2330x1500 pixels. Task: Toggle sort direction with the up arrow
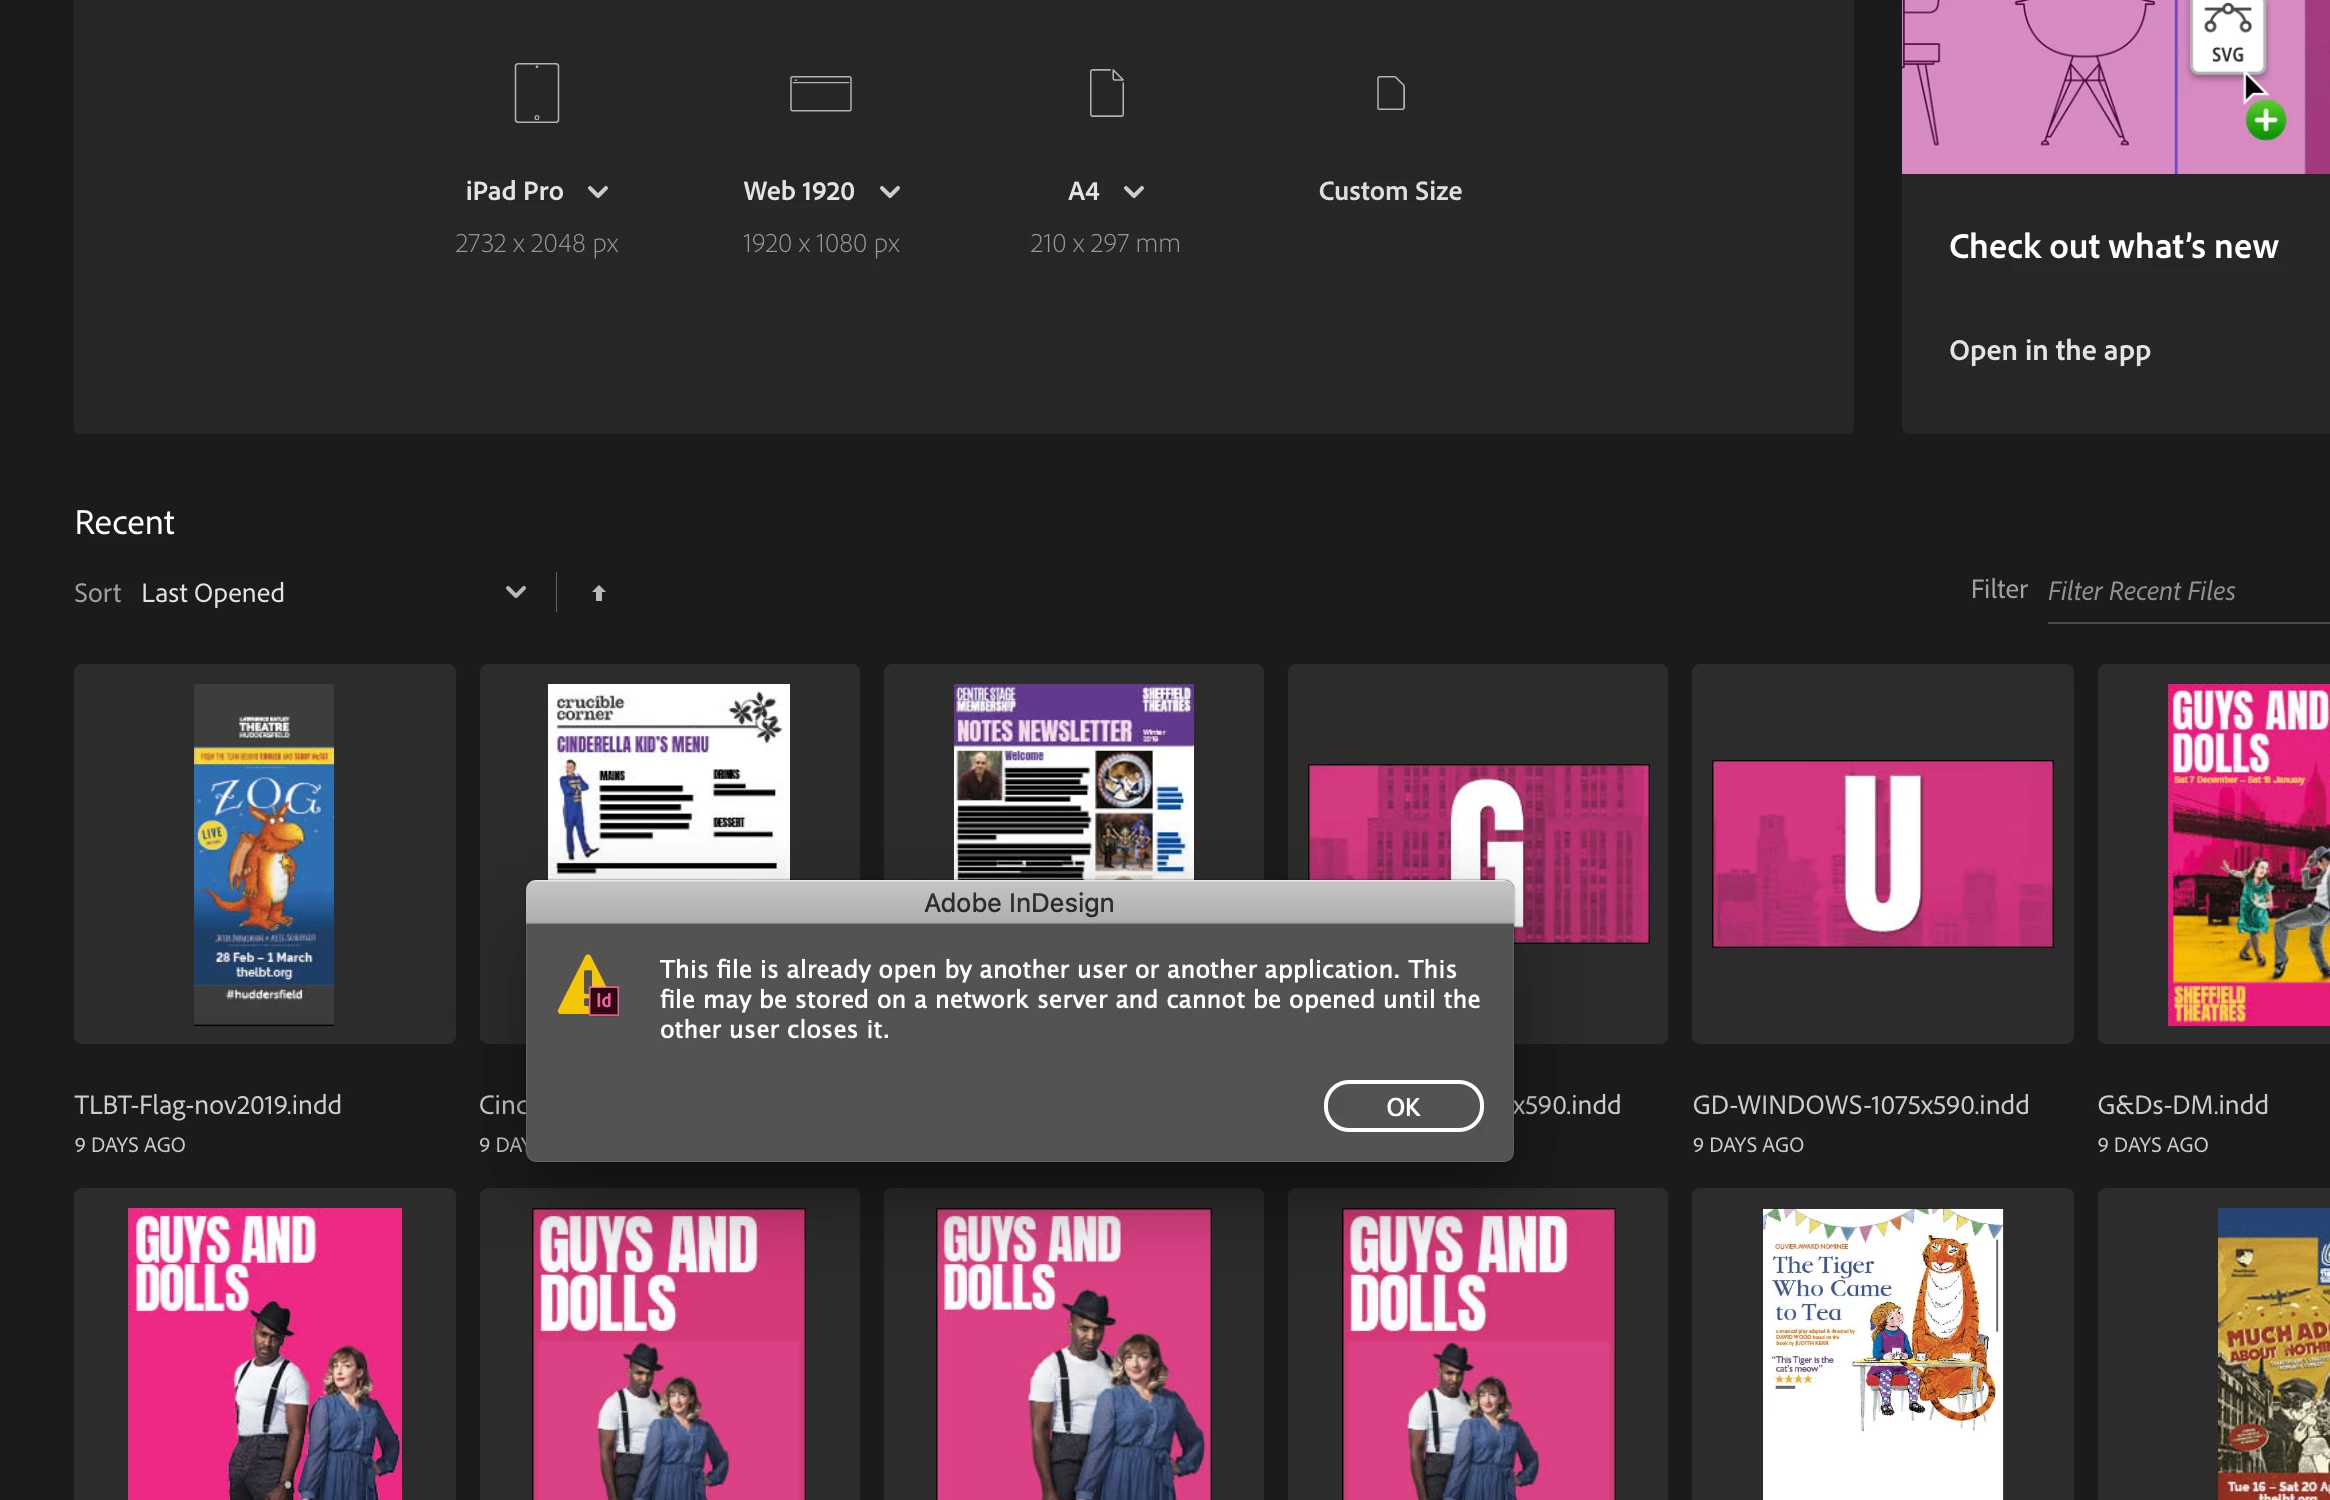[x=598, y=593]
